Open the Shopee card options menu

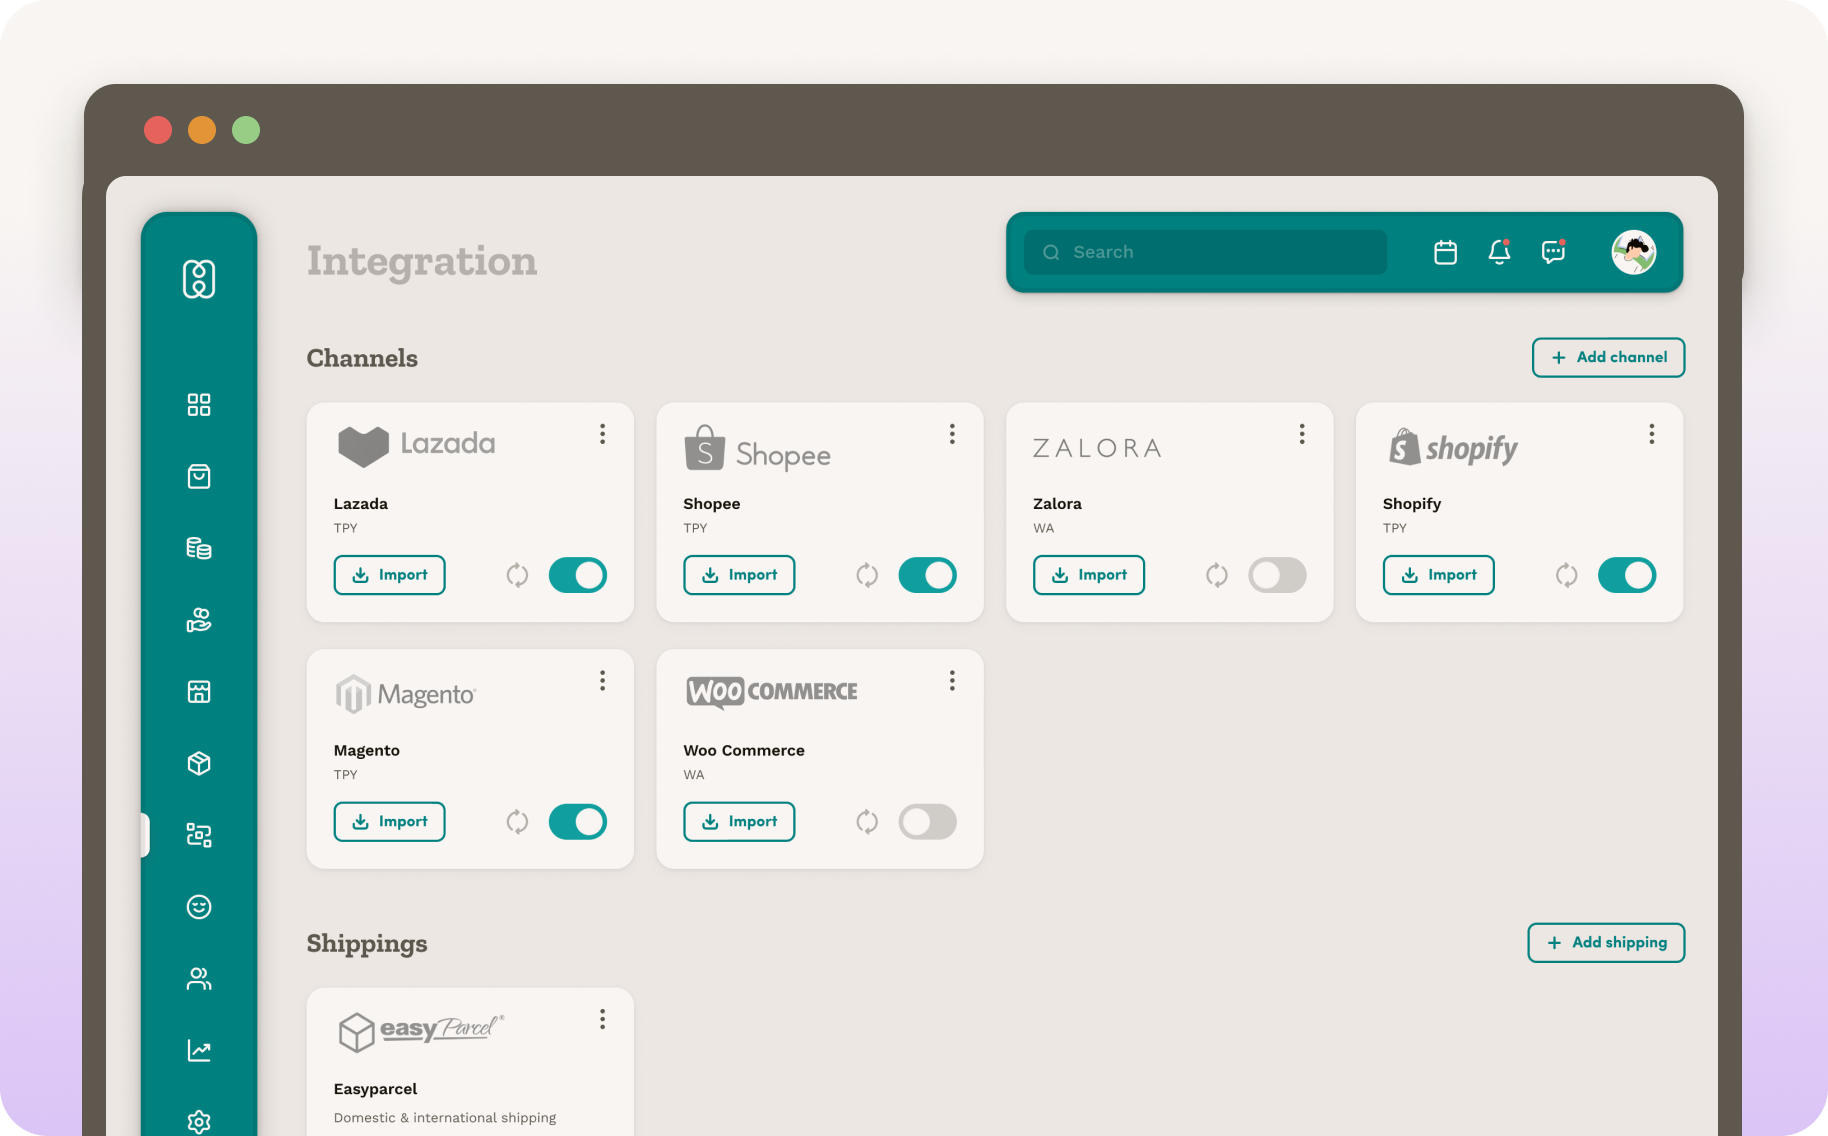pyautogui.click(x=951, y=434)
